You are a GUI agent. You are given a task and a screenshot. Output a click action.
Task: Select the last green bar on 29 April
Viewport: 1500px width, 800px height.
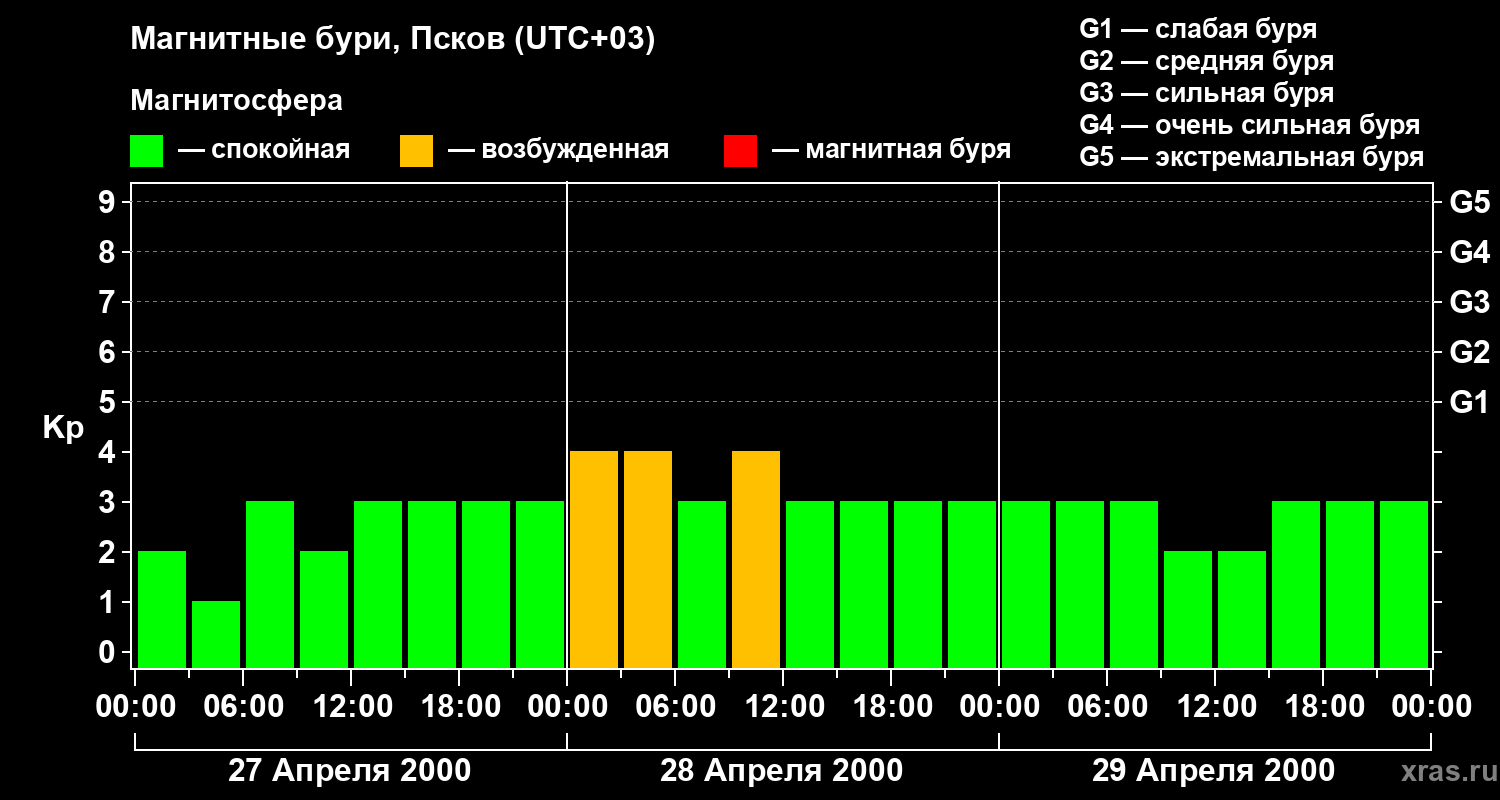(1404, 584)
